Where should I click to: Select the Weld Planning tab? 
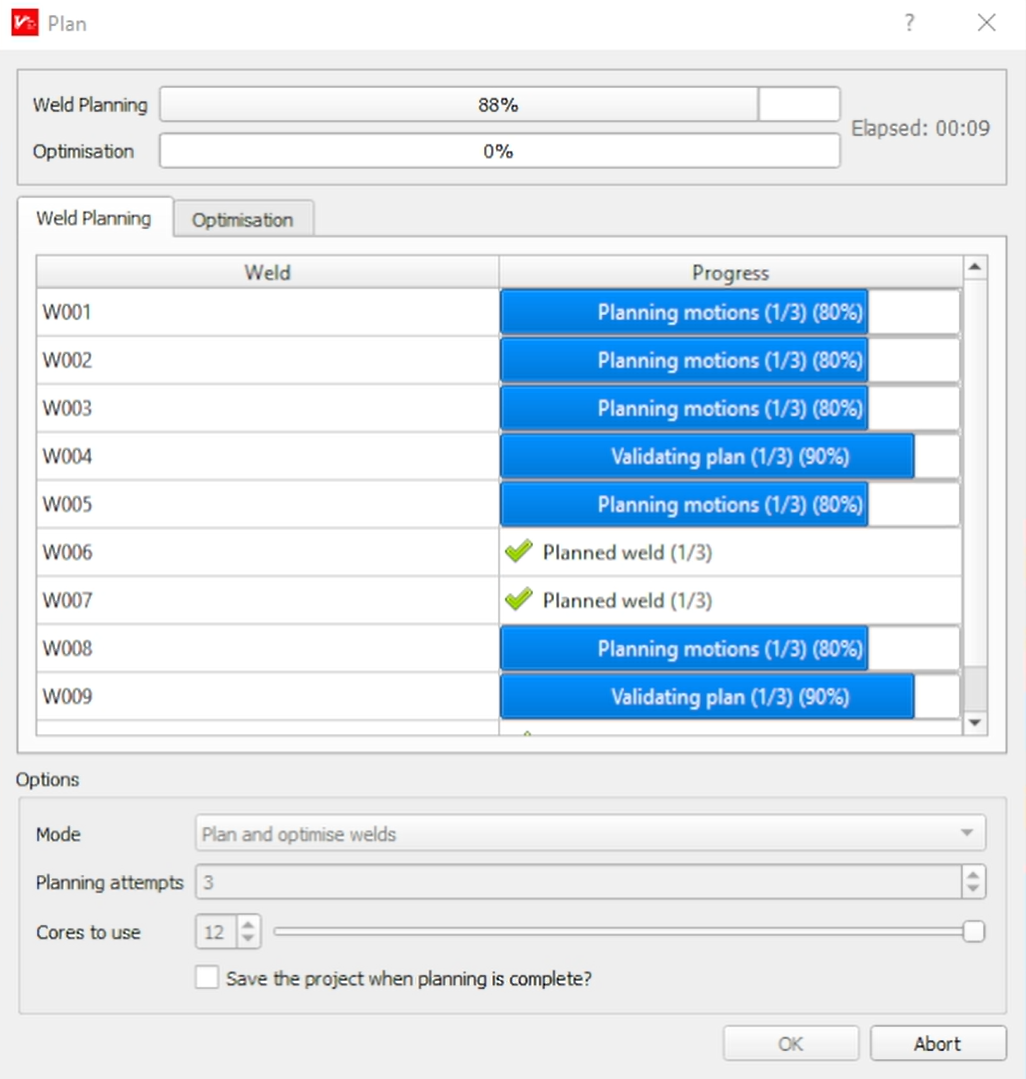point(94,218)
